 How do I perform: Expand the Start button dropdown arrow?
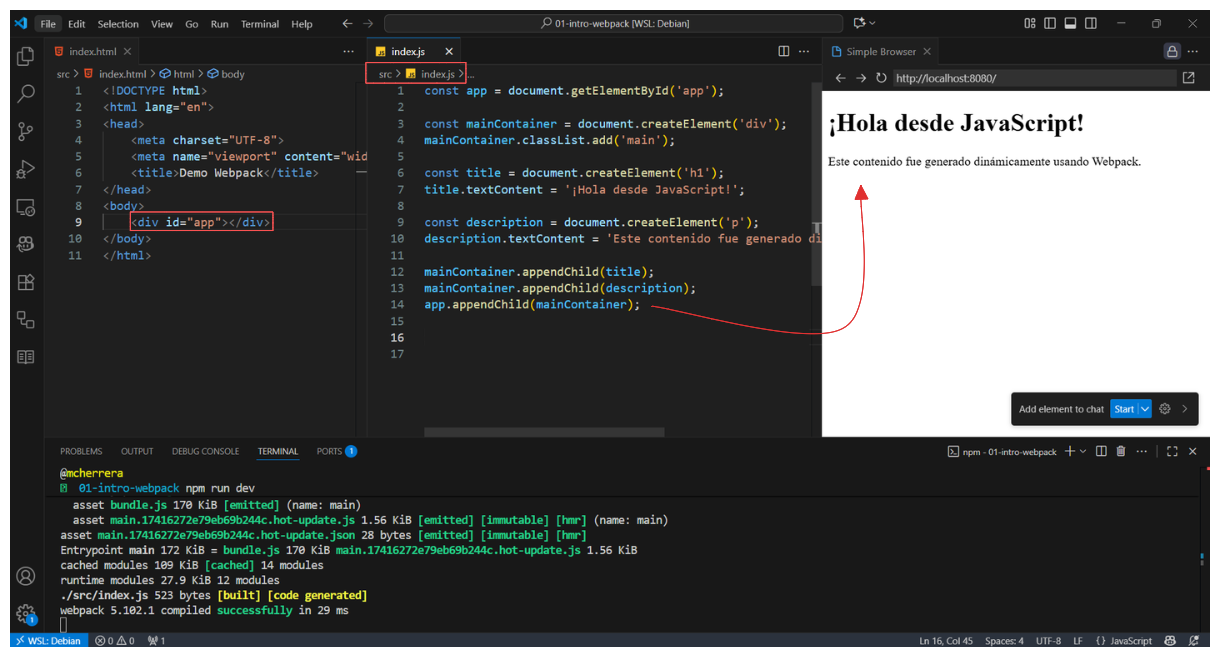point(1145,409)
